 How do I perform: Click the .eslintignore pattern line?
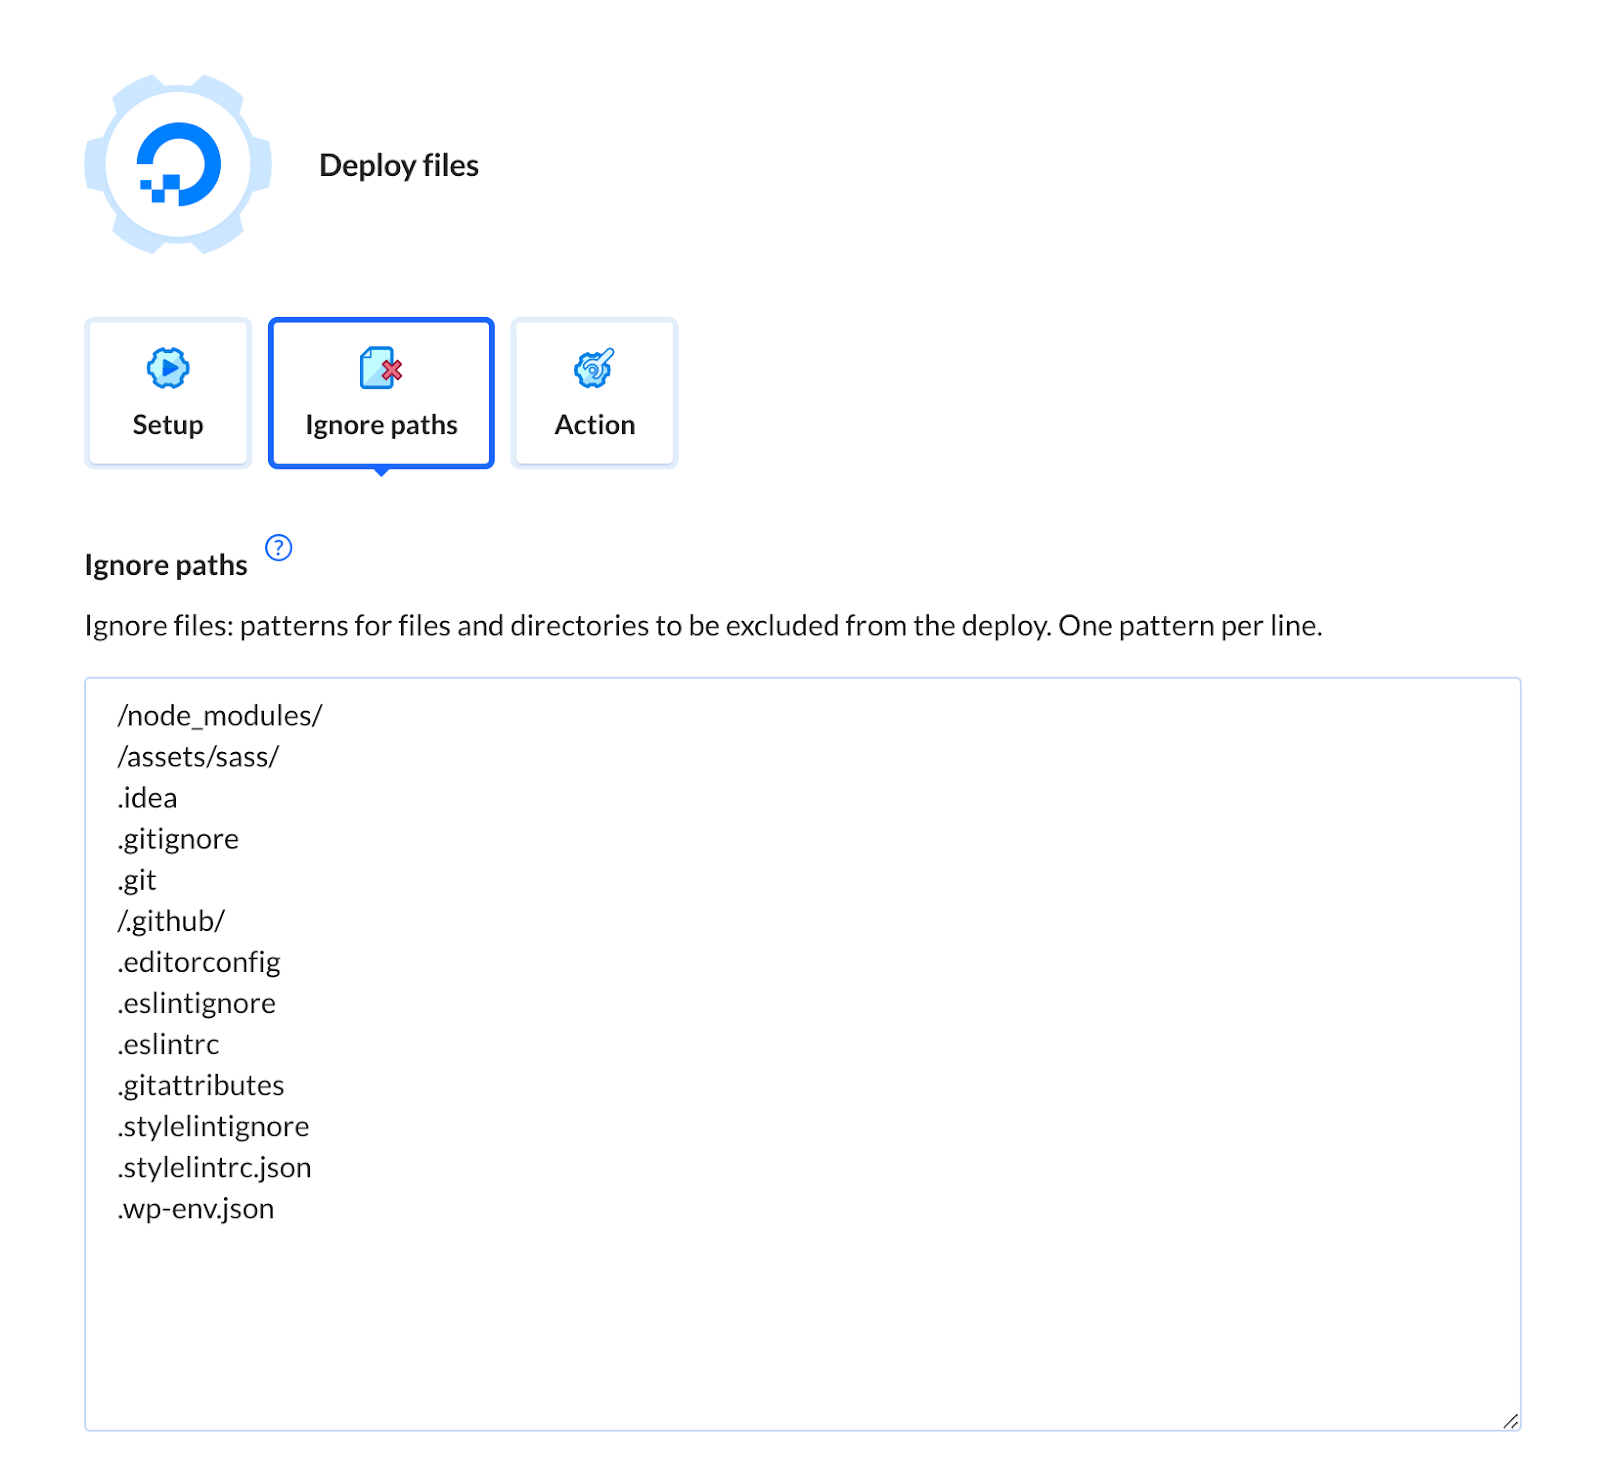point(196,1003)
